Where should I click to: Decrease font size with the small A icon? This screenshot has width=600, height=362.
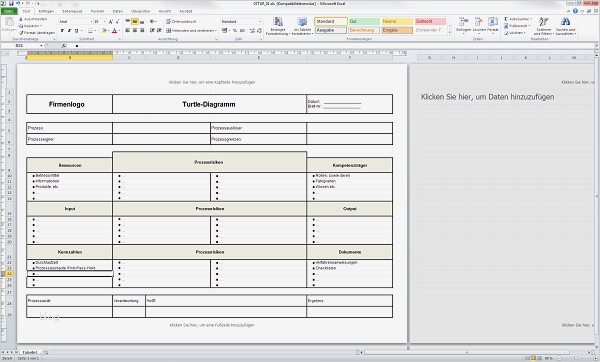tap(117, 22)
